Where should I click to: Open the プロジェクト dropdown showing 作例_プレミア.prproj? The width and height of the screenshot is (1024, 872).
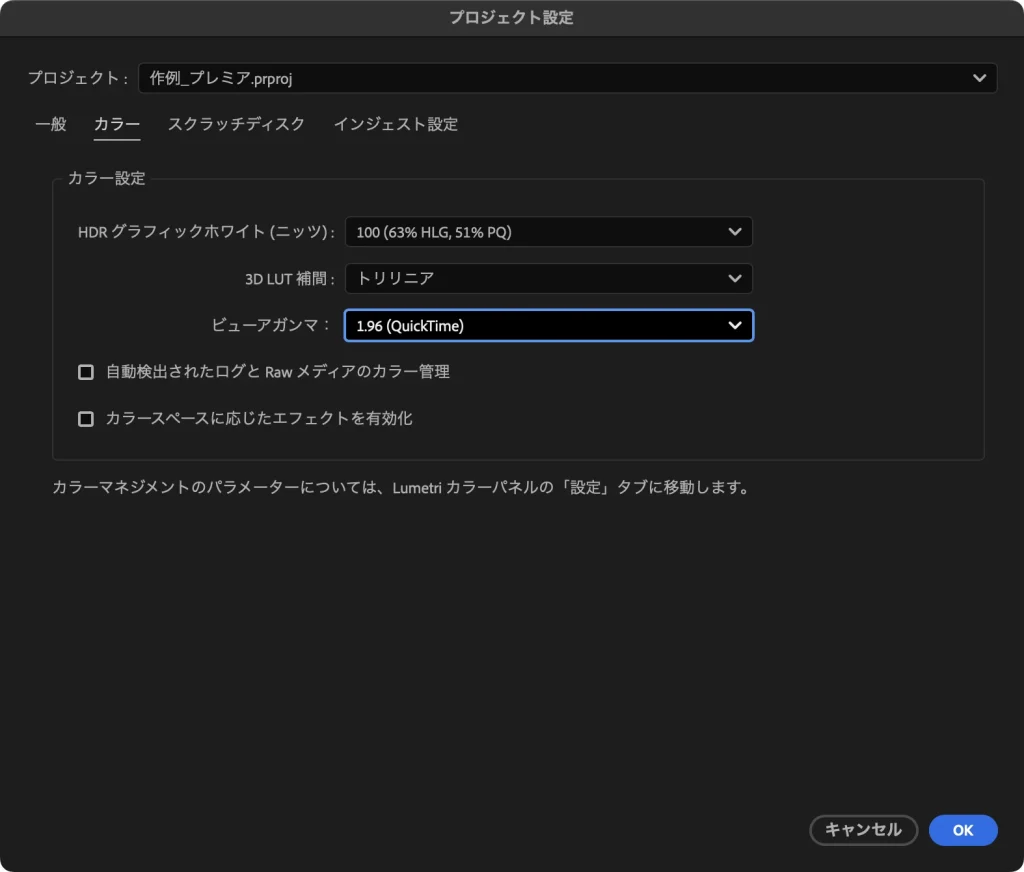(567, 78)
